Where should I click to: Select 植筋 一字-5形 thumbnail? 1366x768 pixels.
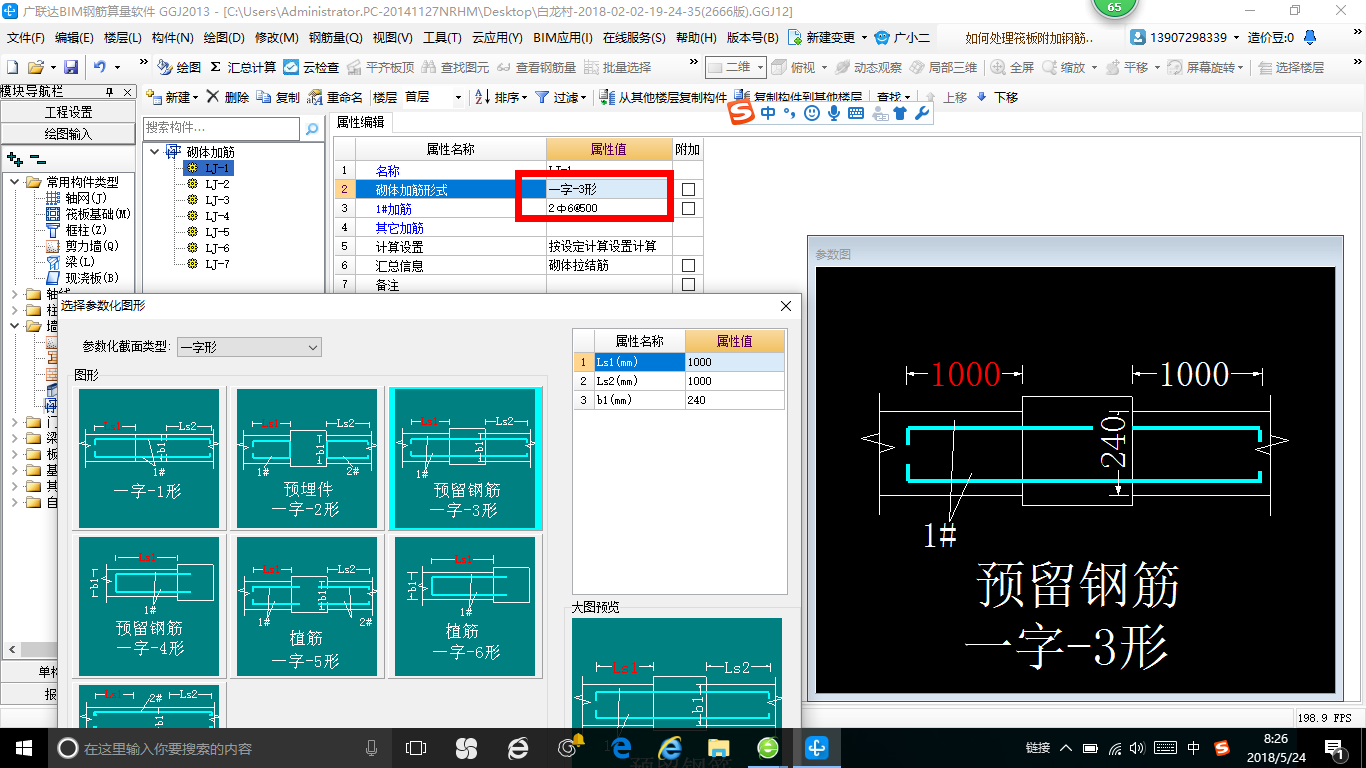pos(306,608)
